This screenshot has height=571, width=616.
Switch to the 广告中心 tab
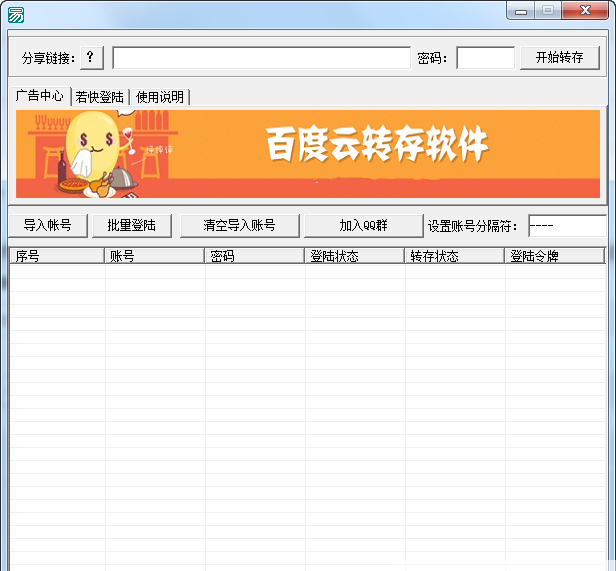pyautogui.click(x=40, y=96)
